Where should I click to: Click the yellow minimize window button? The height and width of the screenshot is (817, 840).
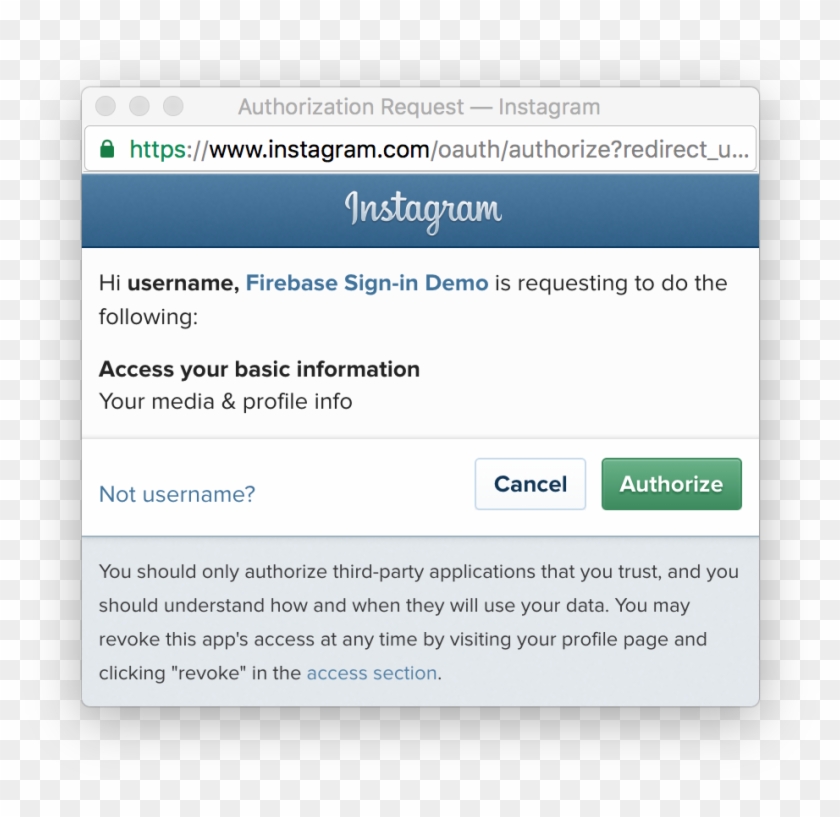[x=139, y=106]
